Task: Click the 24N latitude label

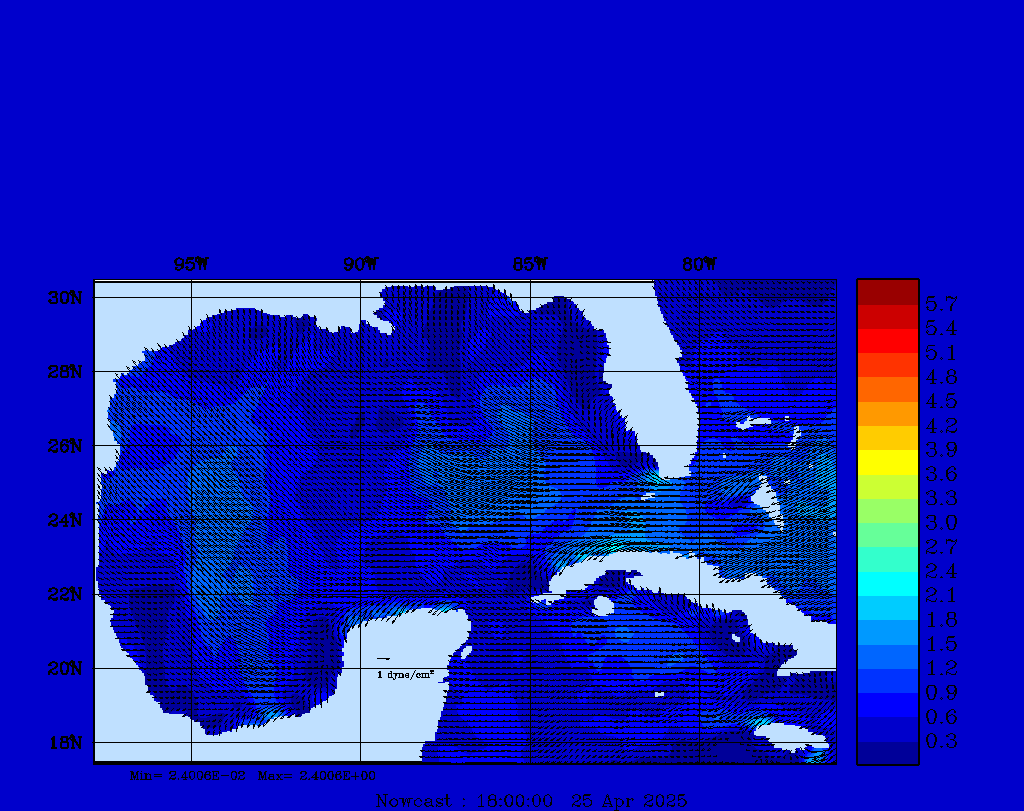Action: 64,520
